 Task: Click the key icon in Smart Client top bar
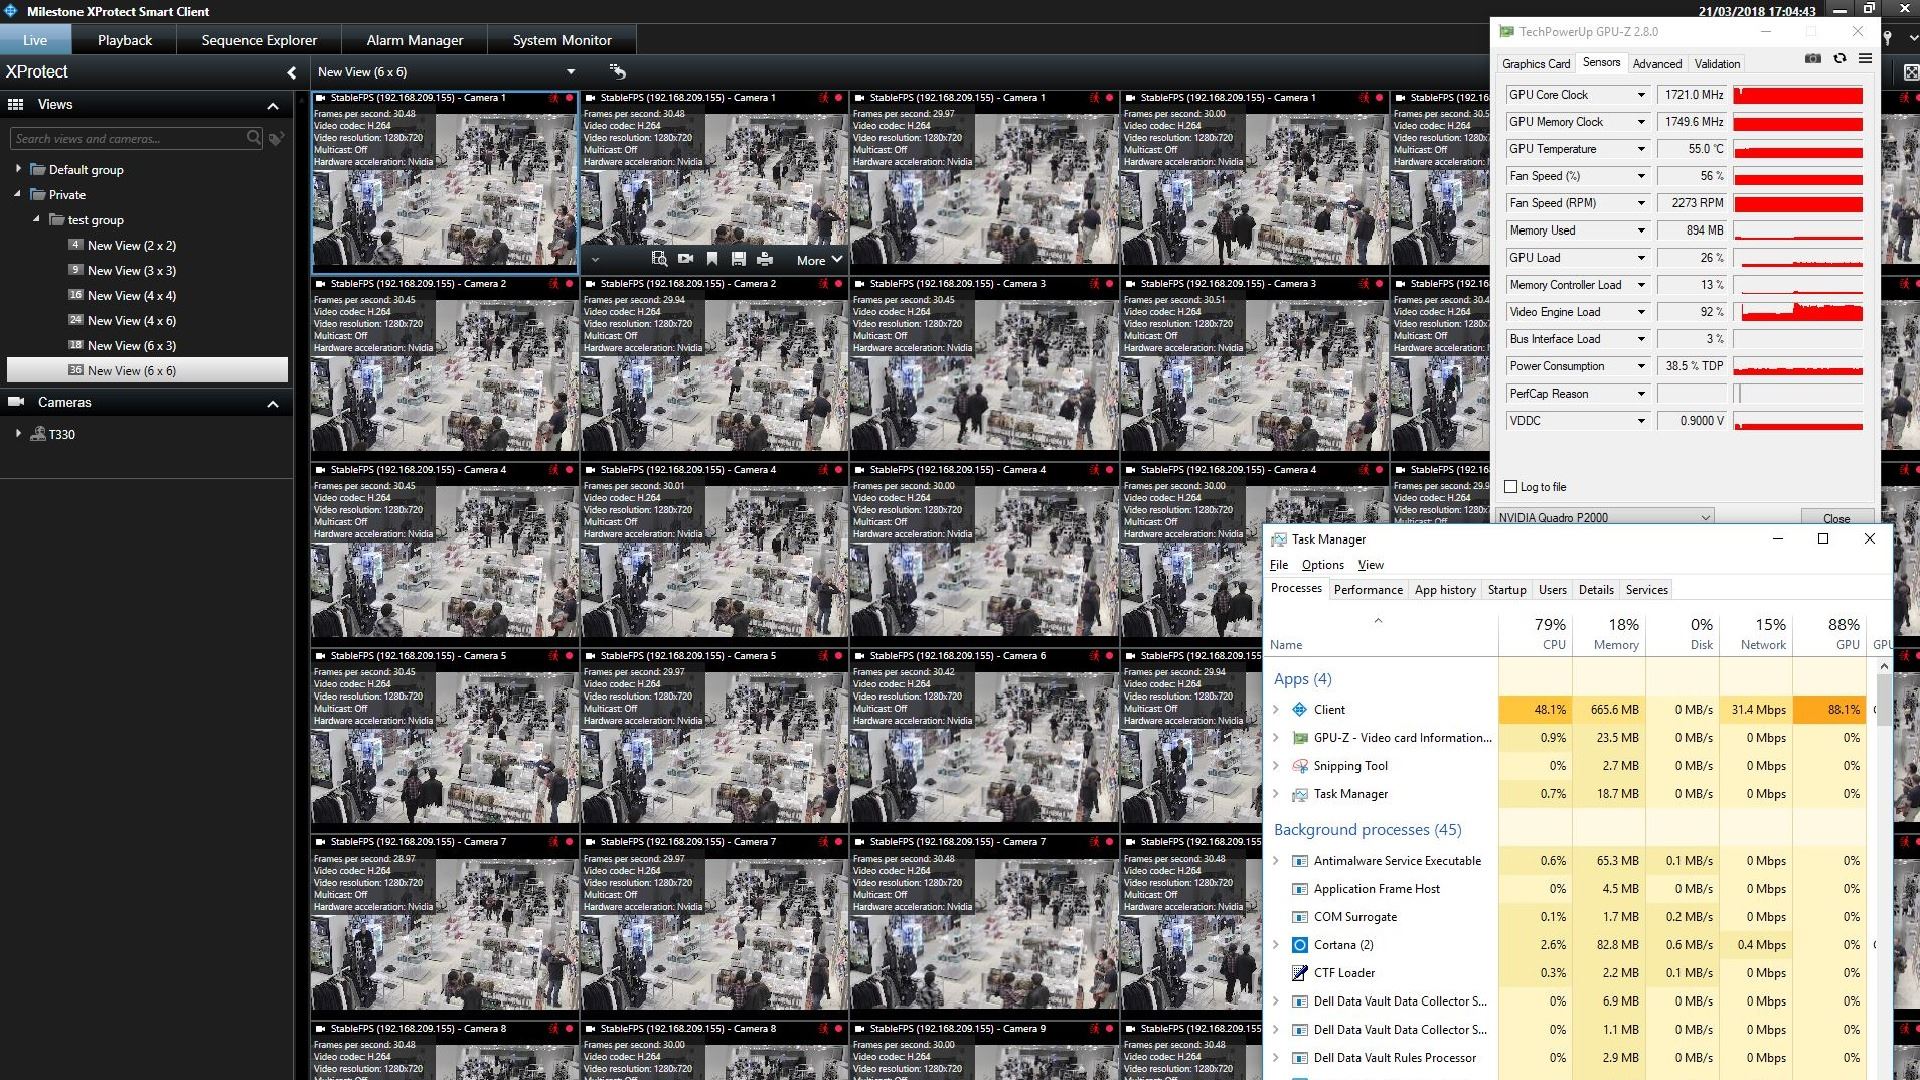coord(1887,38)
